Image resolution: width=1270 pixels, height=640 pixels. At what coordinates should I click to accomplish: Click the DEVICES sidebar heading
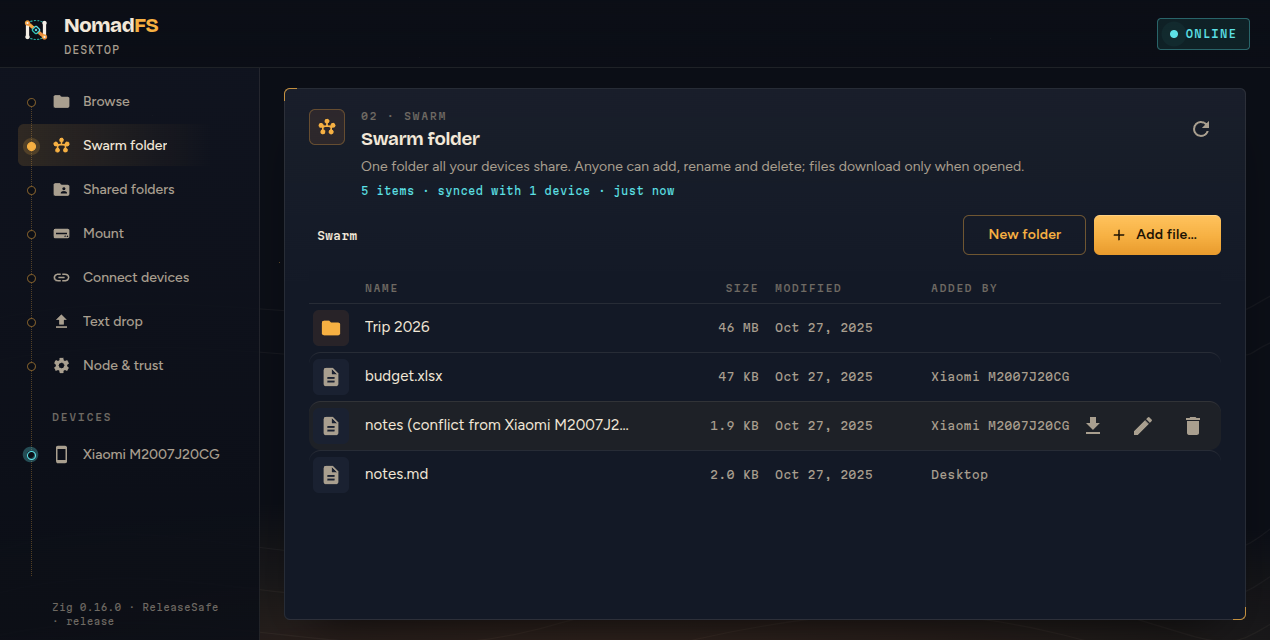coord(82,417)
